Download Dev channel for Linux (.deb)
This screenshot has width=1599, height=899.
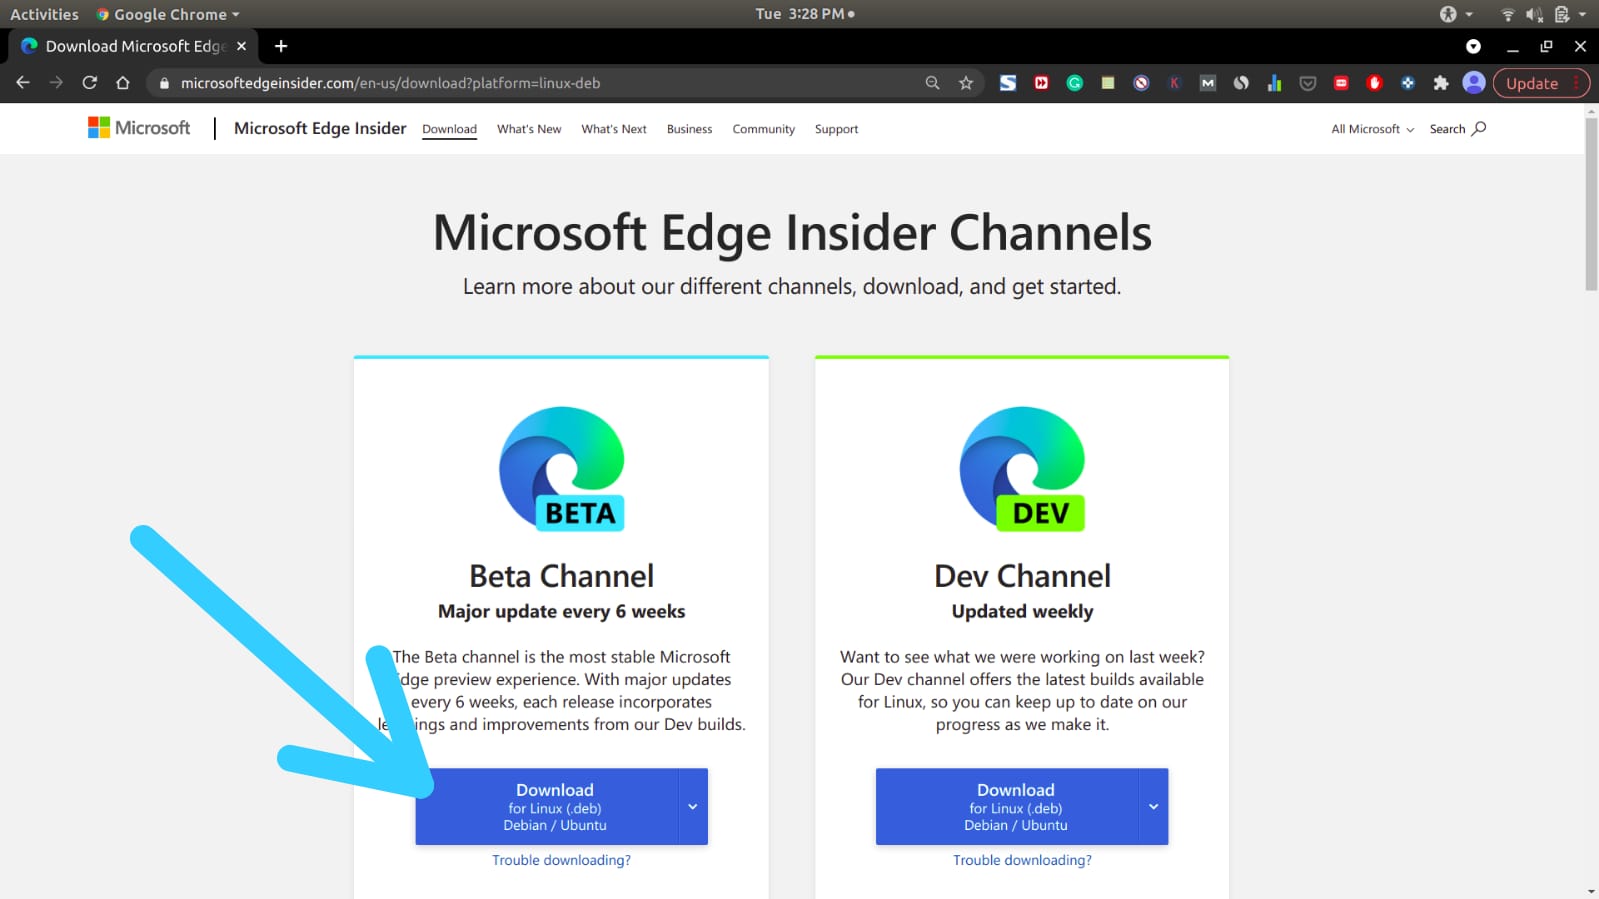(1008, 807)
